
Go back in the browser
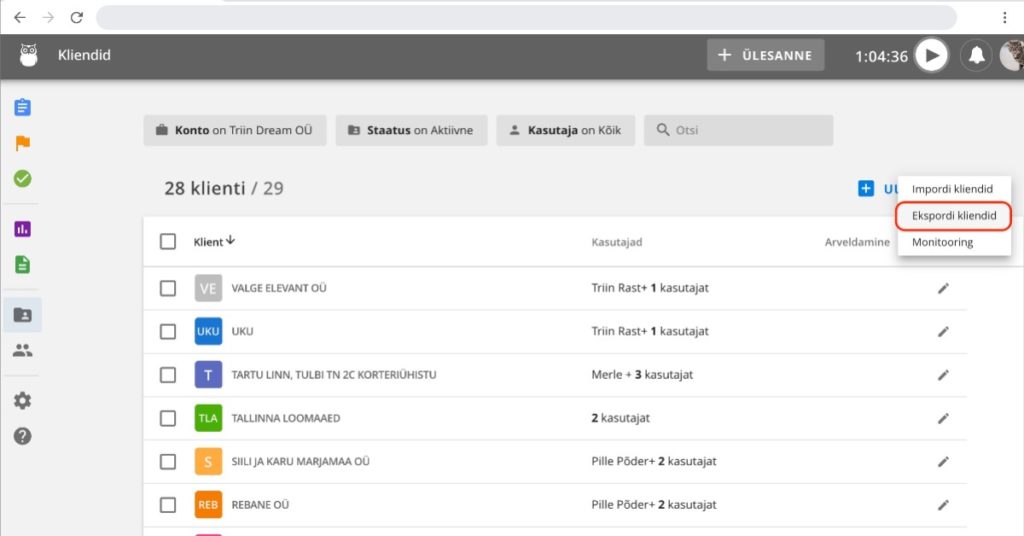pyautogui.click(x=20, y=18)
